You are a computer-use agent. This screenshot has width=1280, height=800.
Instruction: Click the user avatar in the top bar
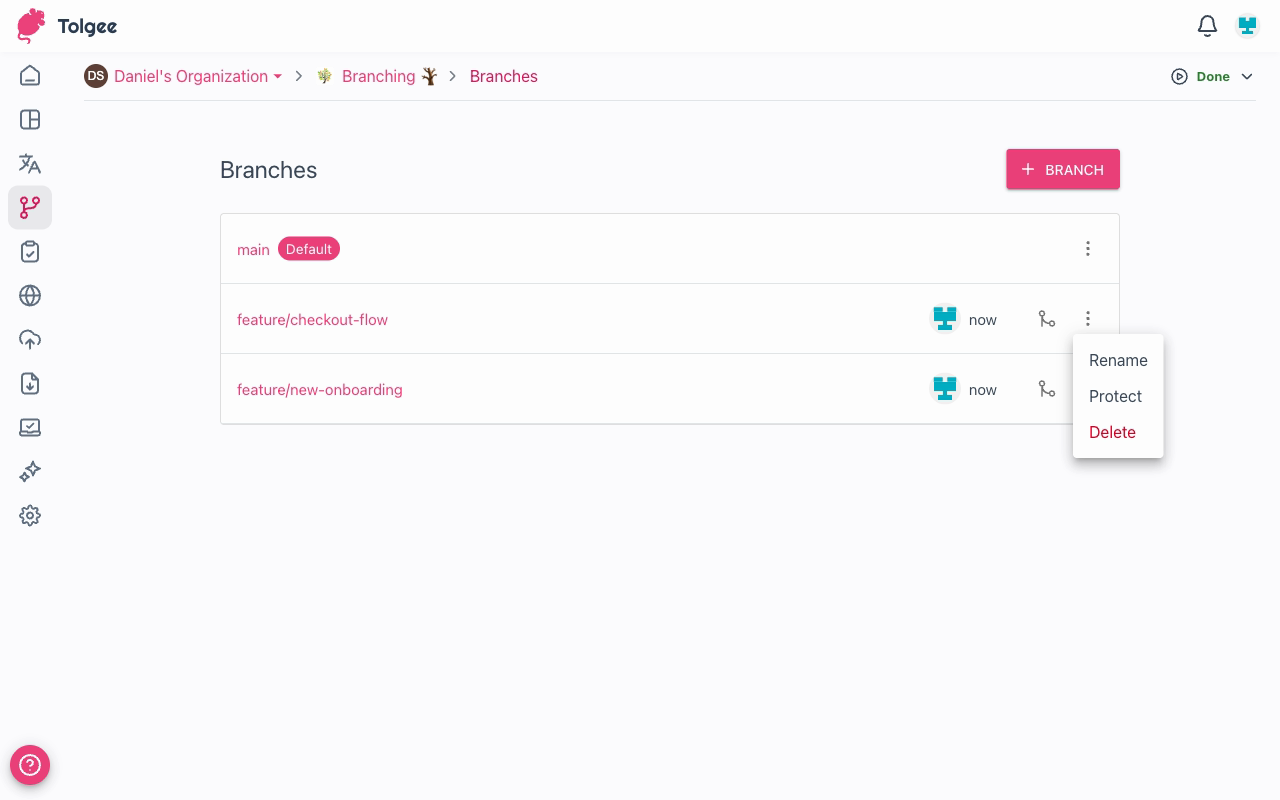point(1247,26)
